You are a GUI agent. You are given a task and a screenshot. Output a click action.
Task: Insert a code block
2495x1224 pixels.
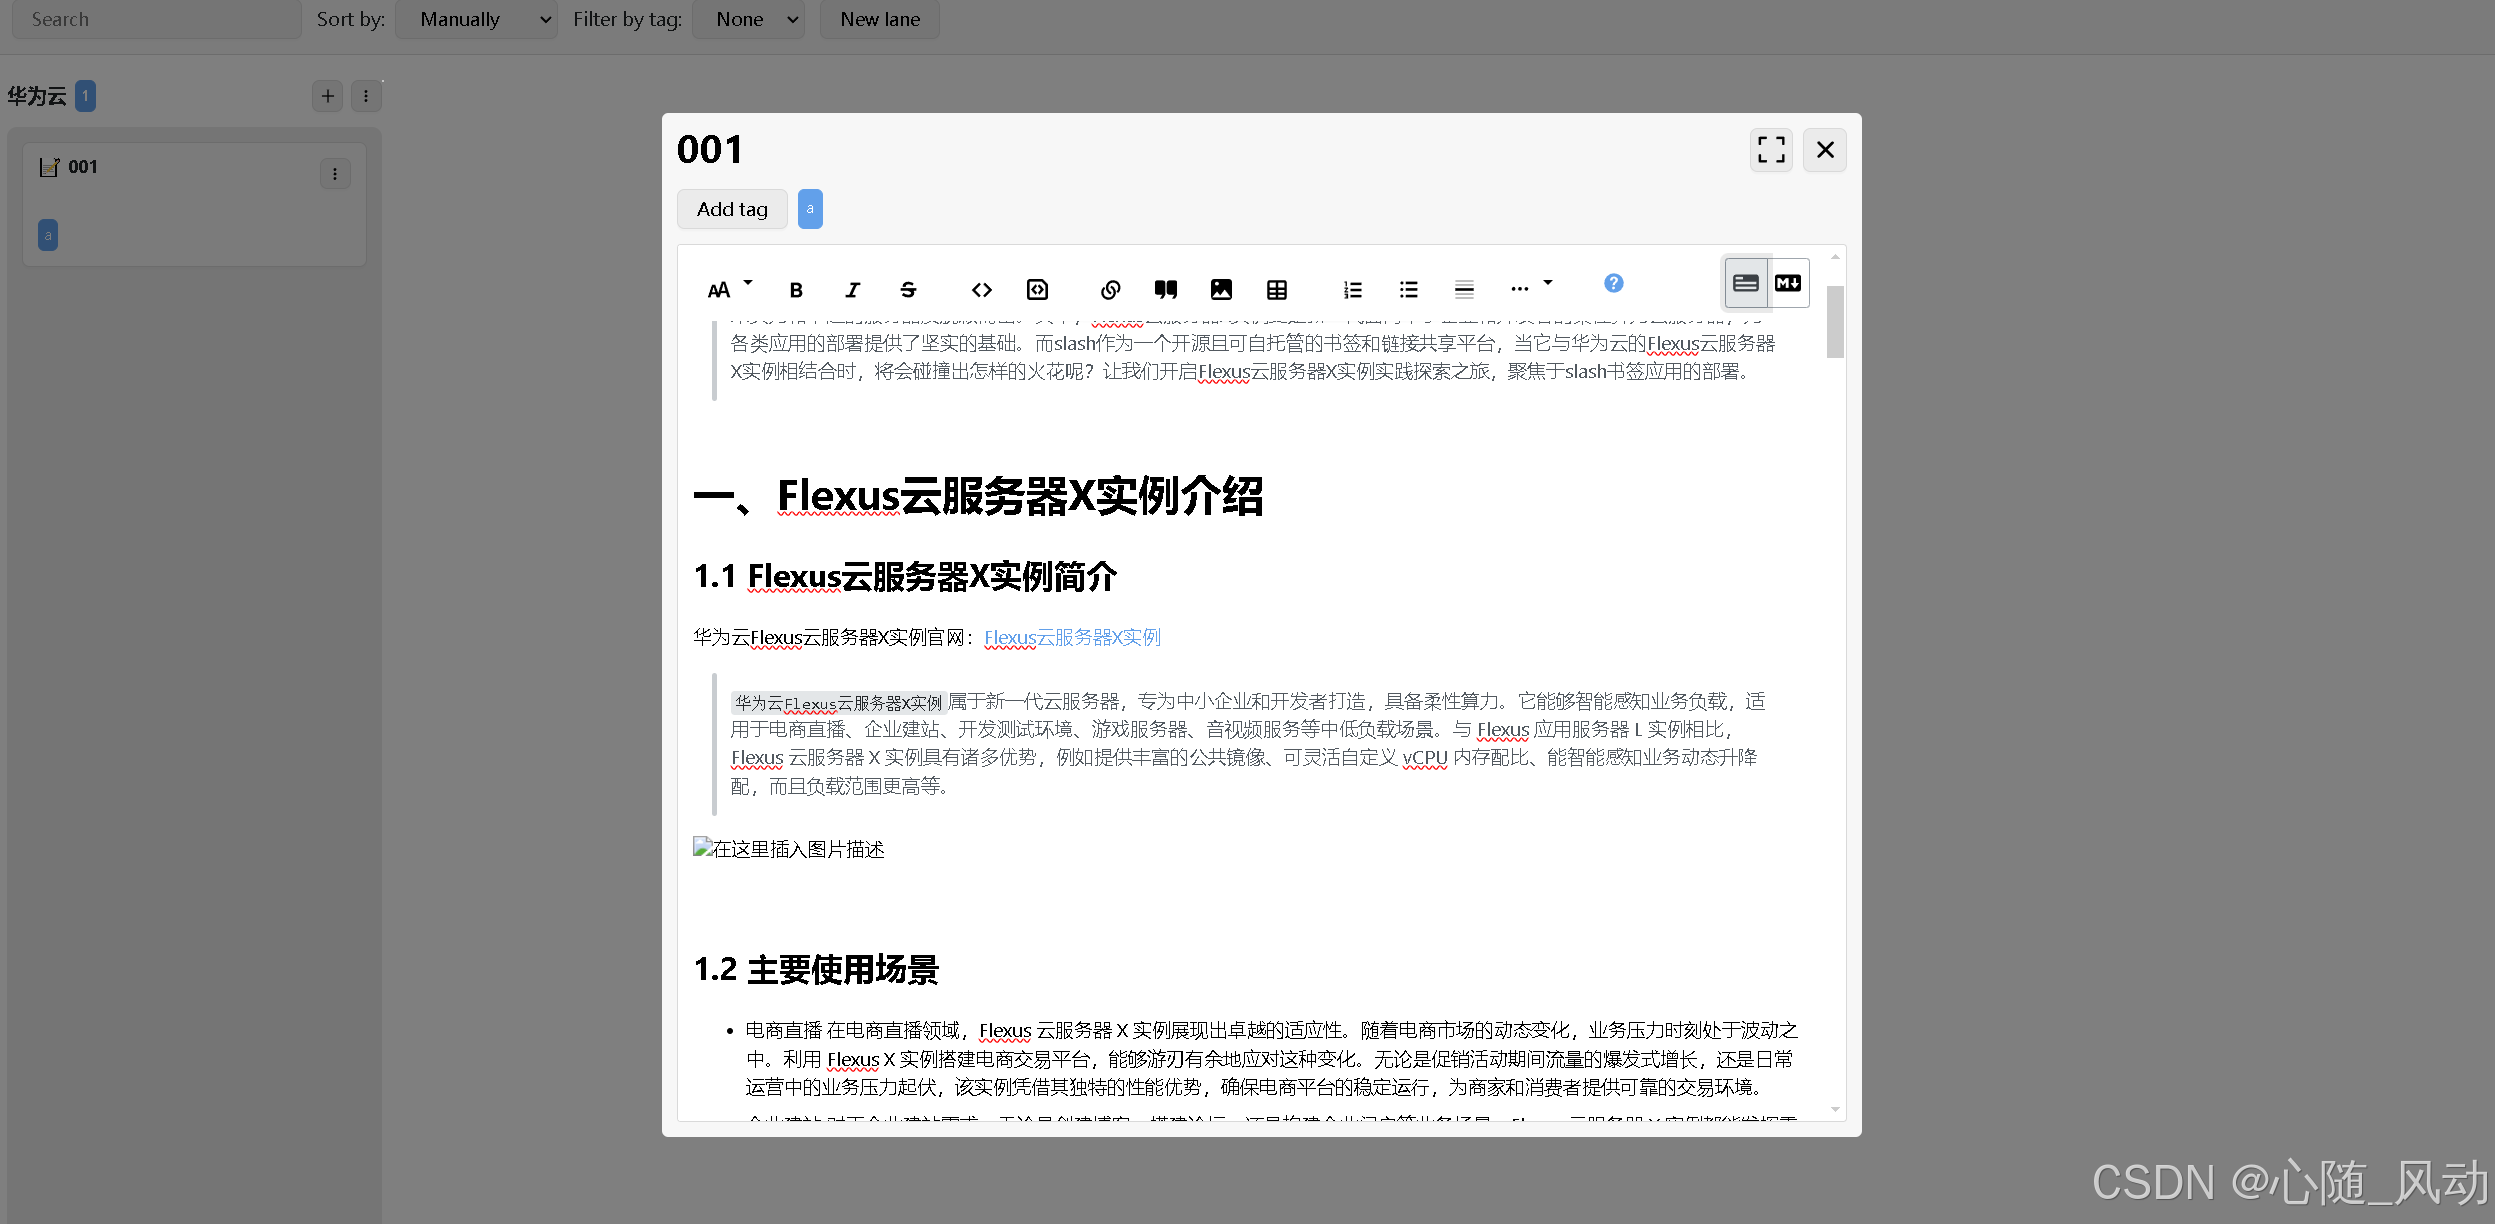tap(1037, 290)
